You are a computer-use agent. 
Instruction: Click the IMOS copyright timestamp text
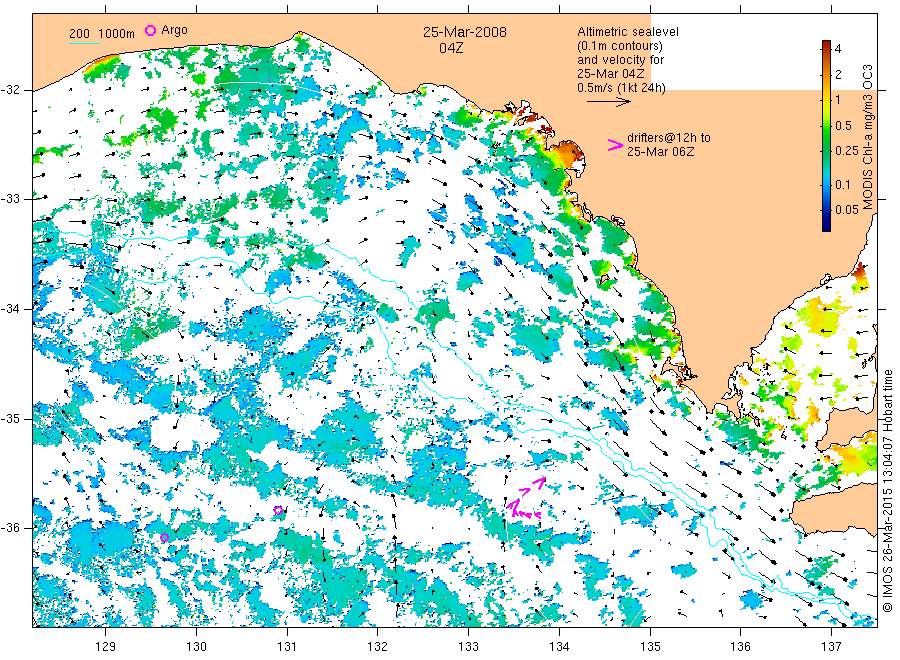(x=888, y=491)
